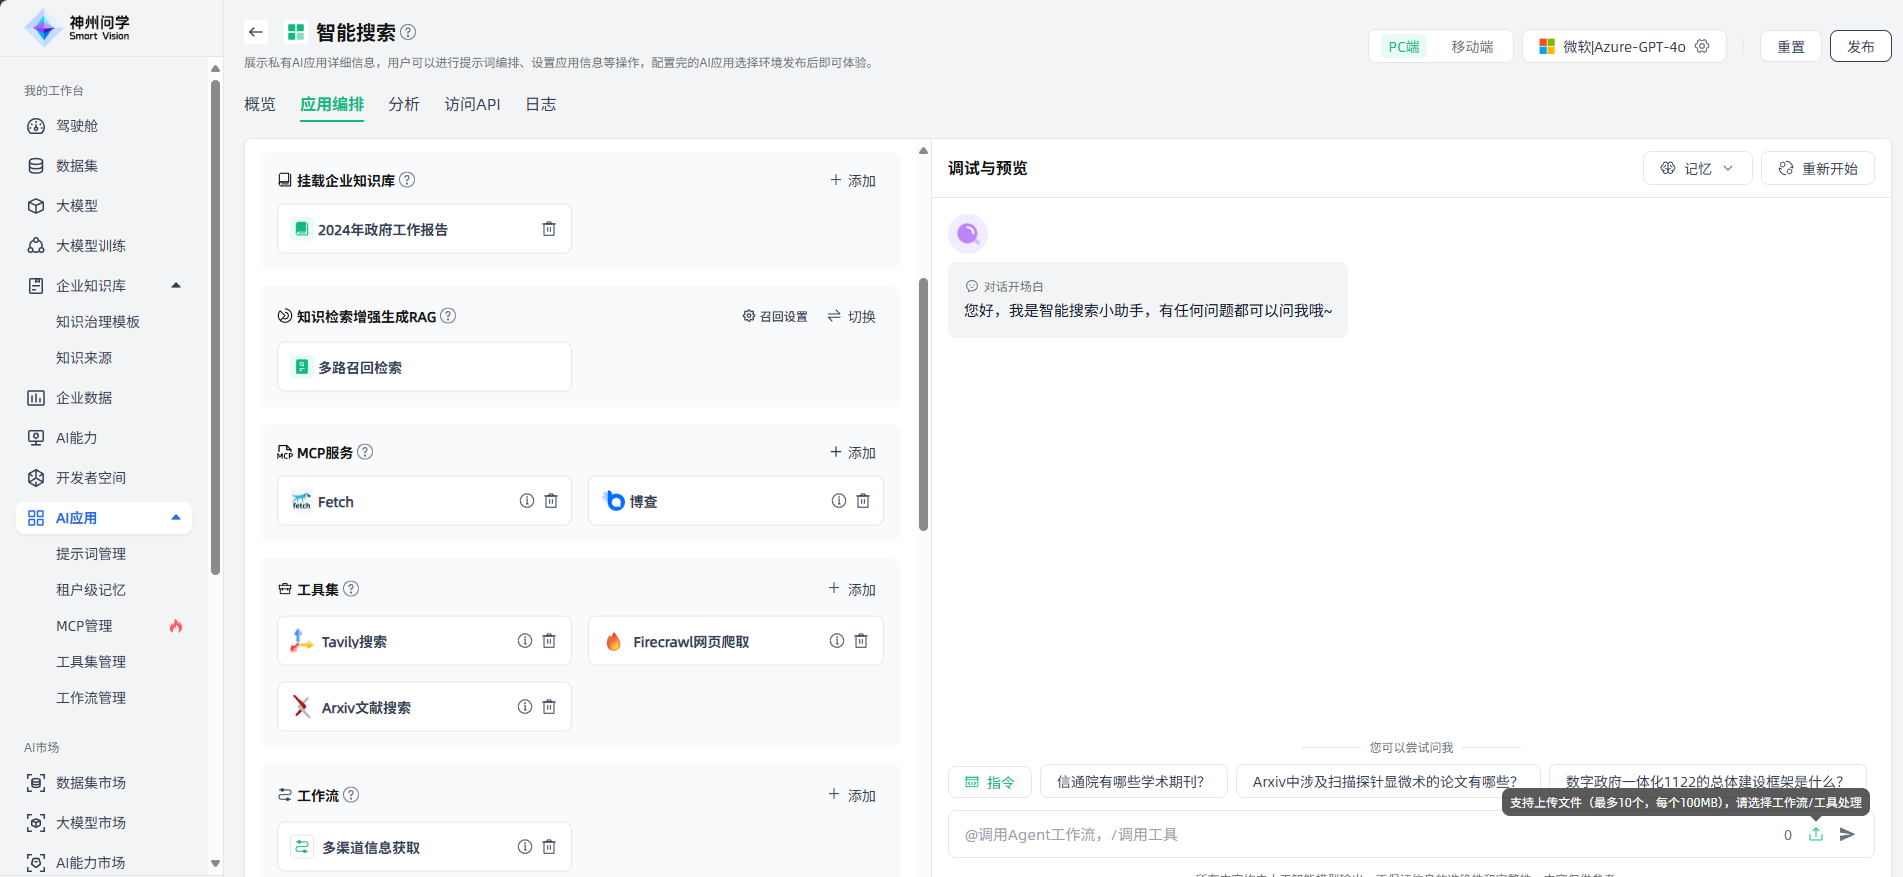
Task: Open the 日志 tab
Action: [x=541, y=104]
